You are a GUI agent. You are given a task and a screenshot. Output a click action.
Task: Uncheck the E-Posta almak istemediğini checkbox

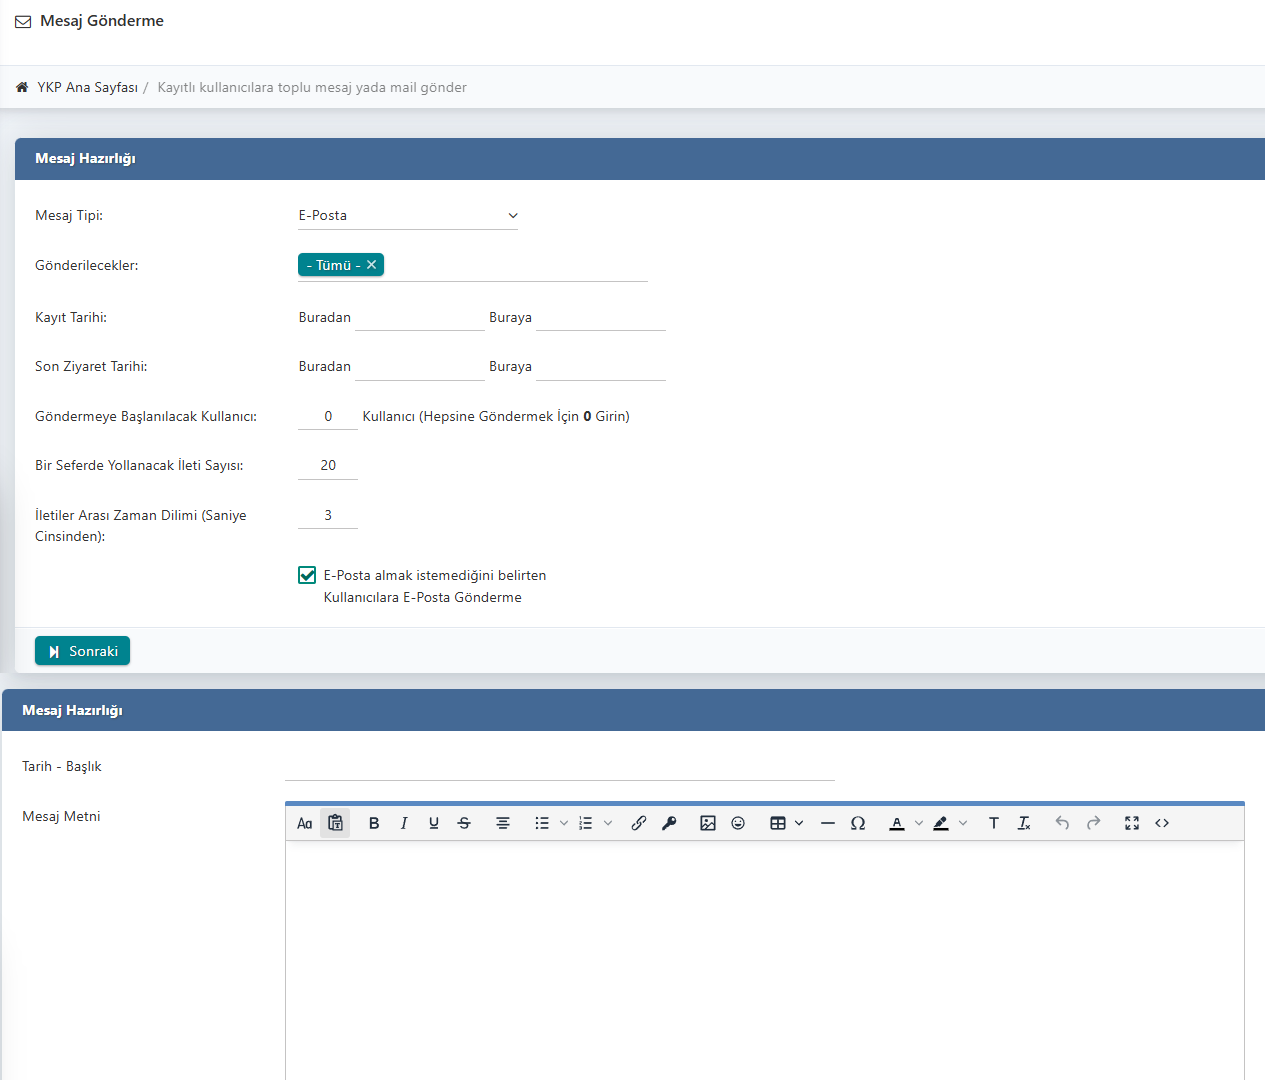[307, 575]
